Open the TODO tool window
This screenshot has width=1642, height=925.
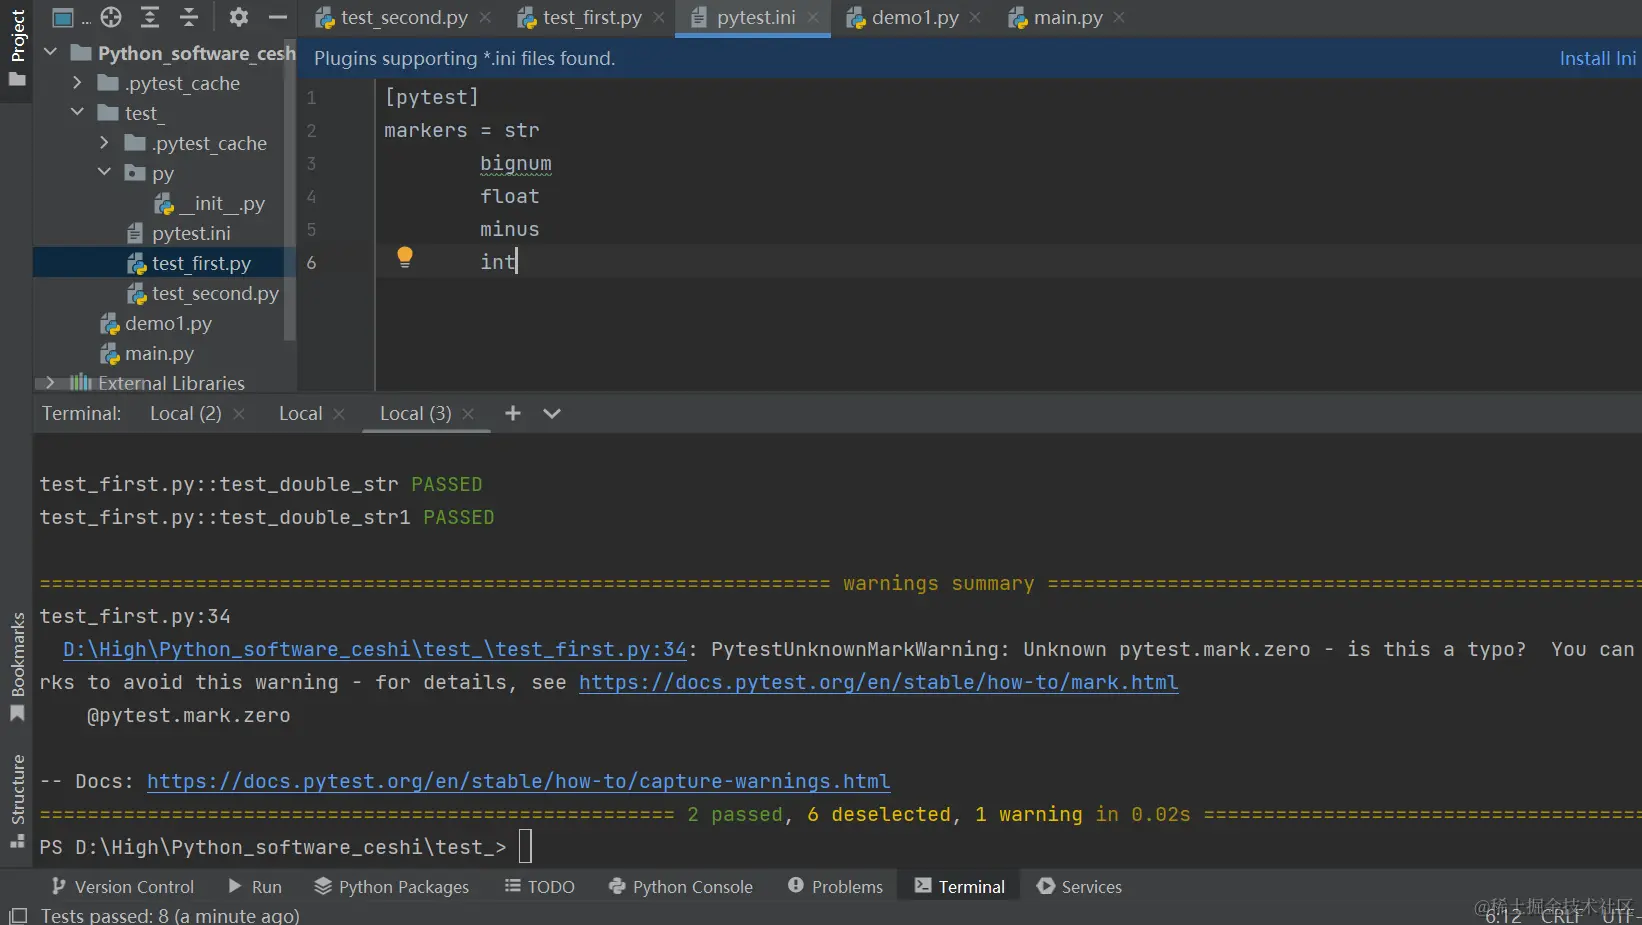(x=539, y=887)
